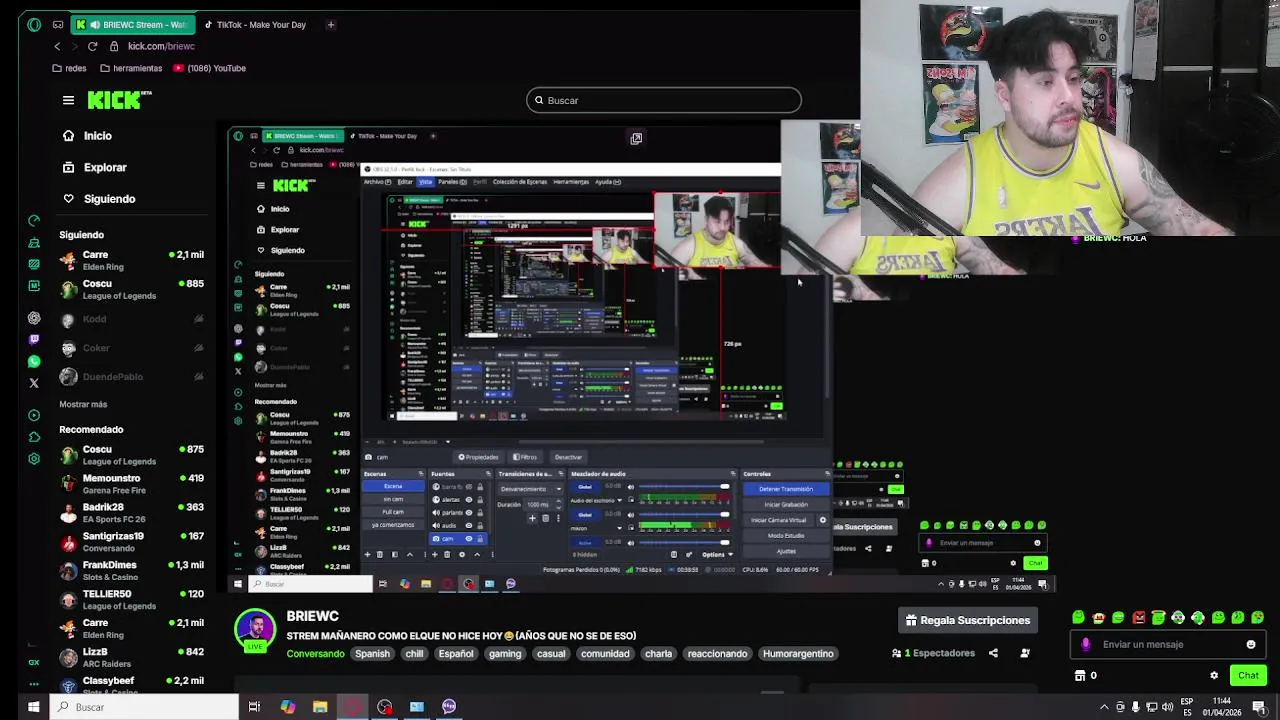Open the herramientas bookmarks folder
The width and height of the screenshot is (1280, 720).
point(131,68)
